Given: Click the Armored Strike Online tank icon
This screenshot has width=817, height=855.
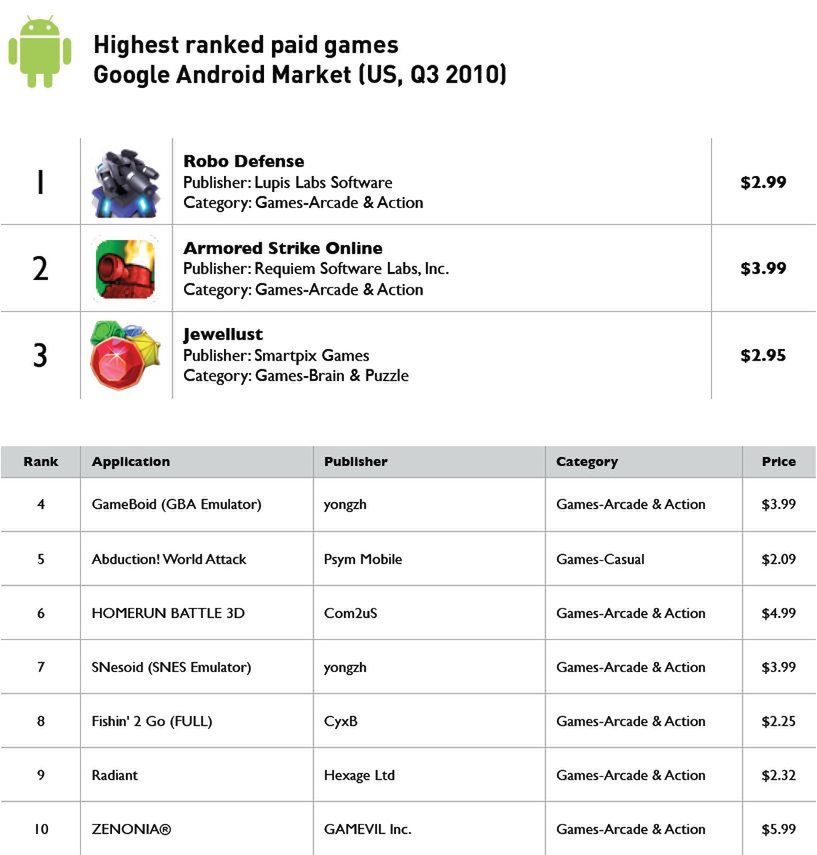Looking at the screenshot, I should pyautogui.click(x=126, y=269).
